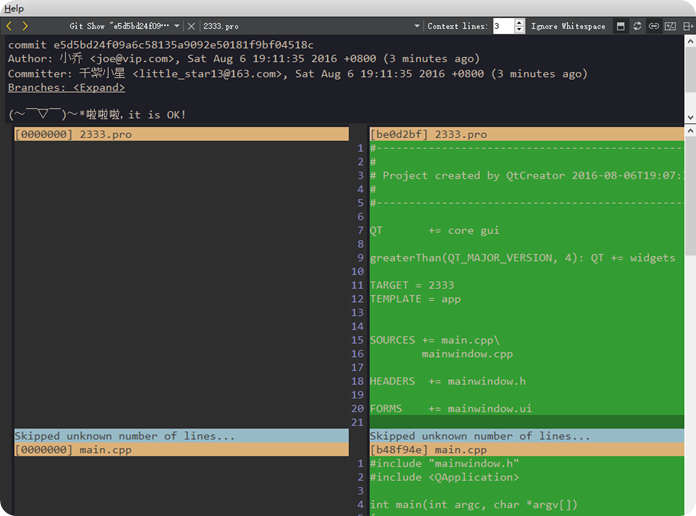696x516 pixels.
Task: Click the indented 'mainwindow.cpp' line
Action: (x=467, y=354)
